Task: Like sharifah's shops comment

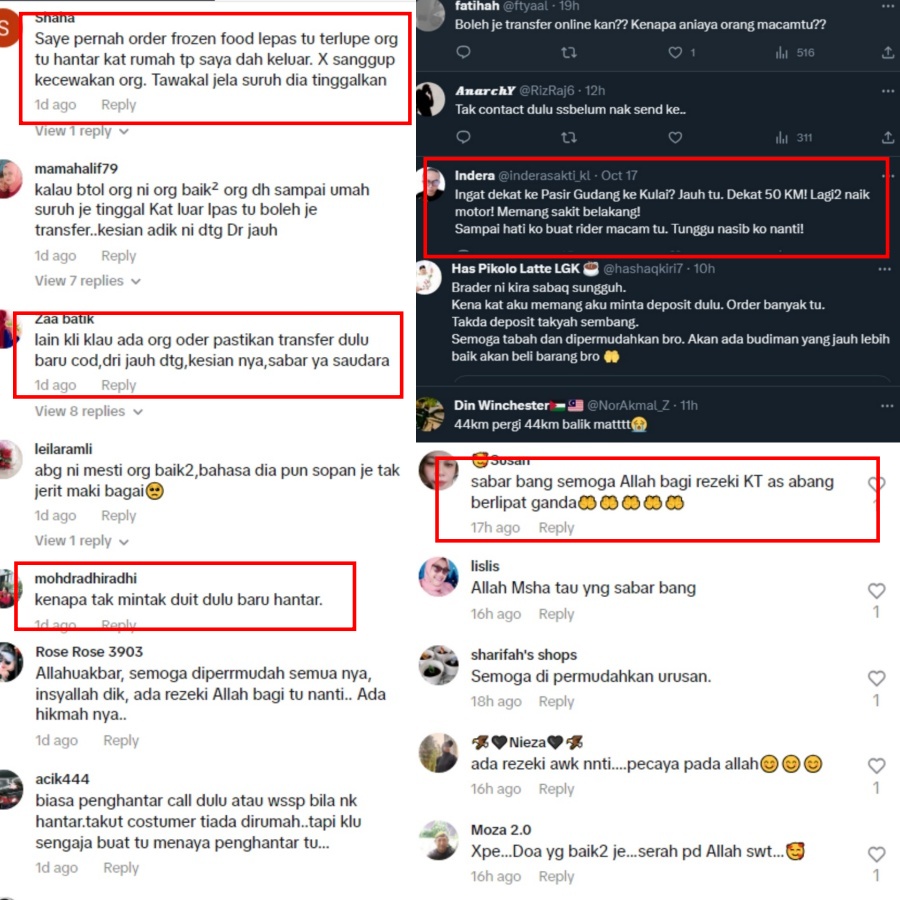Action: pos(876,678)
